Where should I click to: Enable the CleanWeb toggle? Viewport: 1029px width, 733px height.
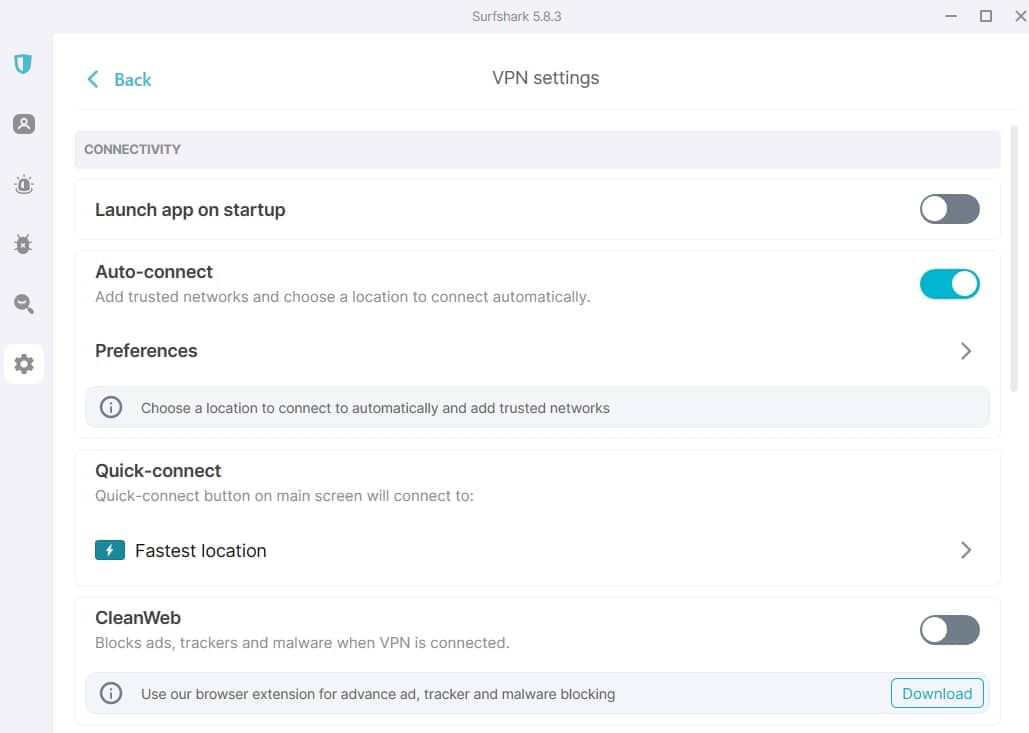(x=949, y=630)
